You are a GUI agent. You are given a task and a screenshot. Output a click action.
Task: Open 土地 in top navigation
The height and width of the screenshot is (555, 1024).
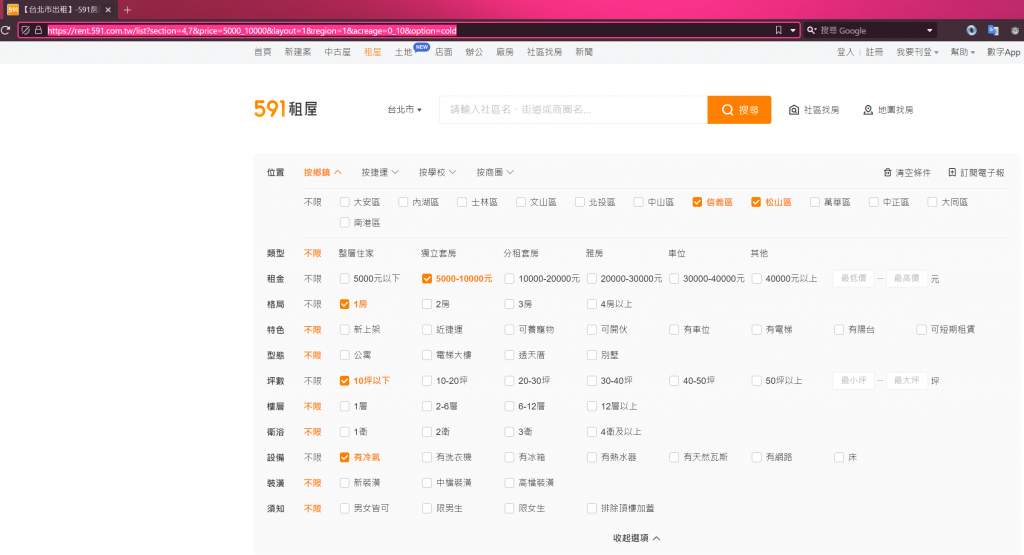404,52
